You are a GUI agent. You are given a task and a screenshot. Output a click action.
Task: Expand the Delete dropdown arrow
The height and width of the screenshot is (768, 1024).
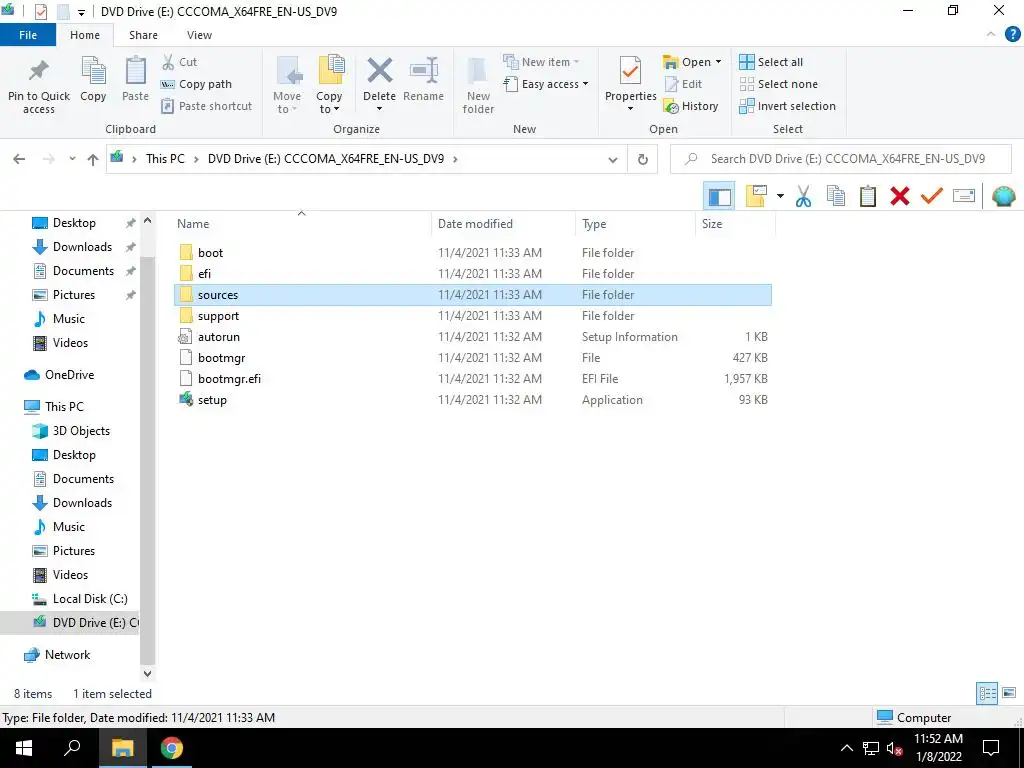tap(379, 109)
